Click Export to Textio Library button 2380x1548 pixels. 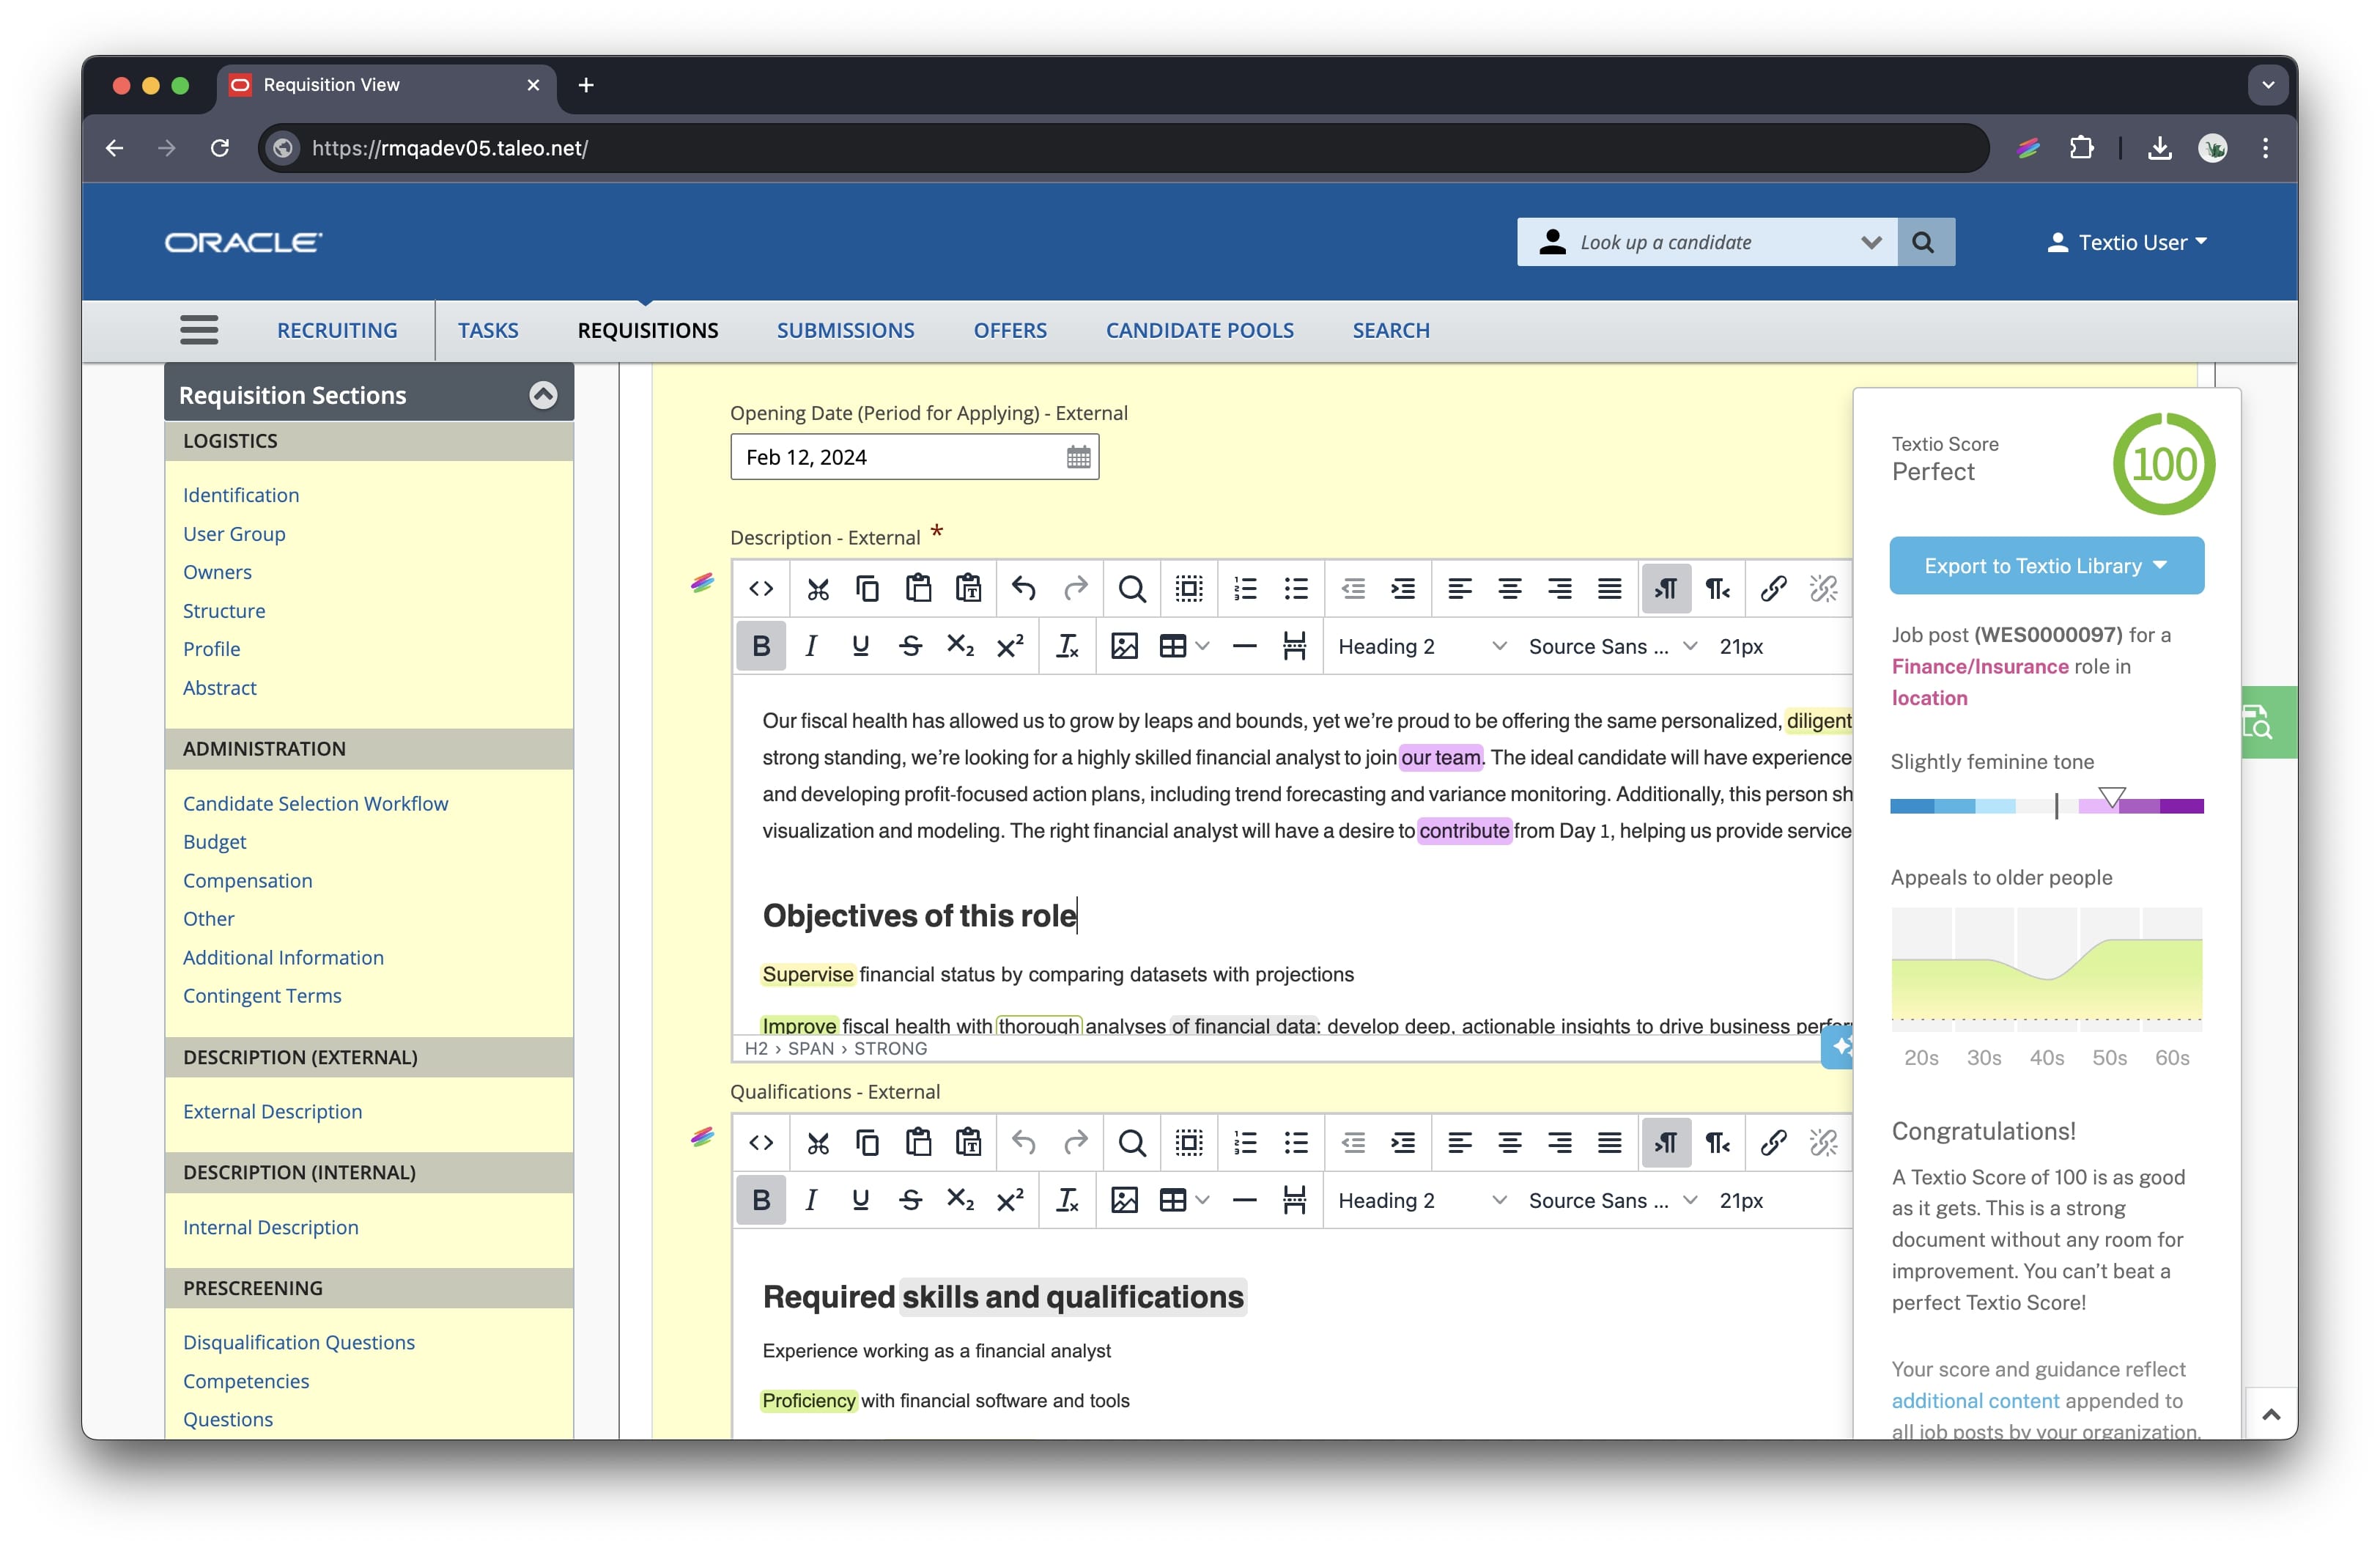[x=2046, y=566]
